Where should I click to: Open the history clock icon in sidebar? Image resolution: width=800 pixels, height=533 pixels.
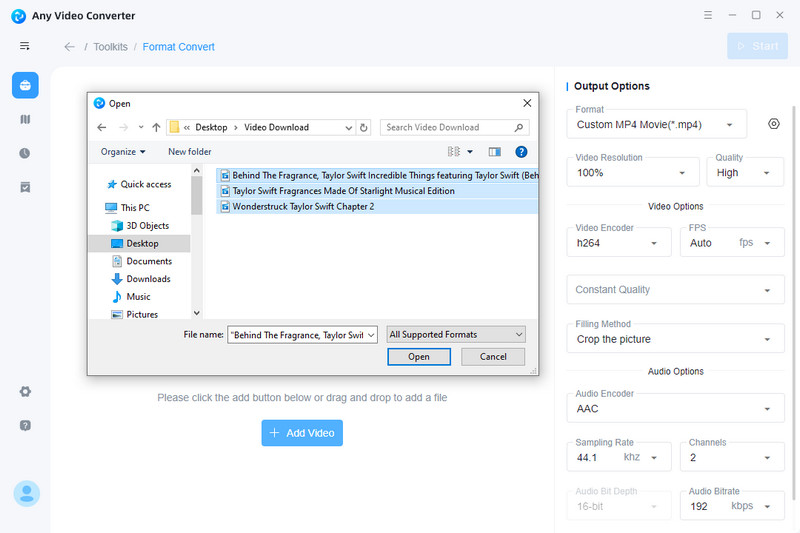click(x=25, y=153)
